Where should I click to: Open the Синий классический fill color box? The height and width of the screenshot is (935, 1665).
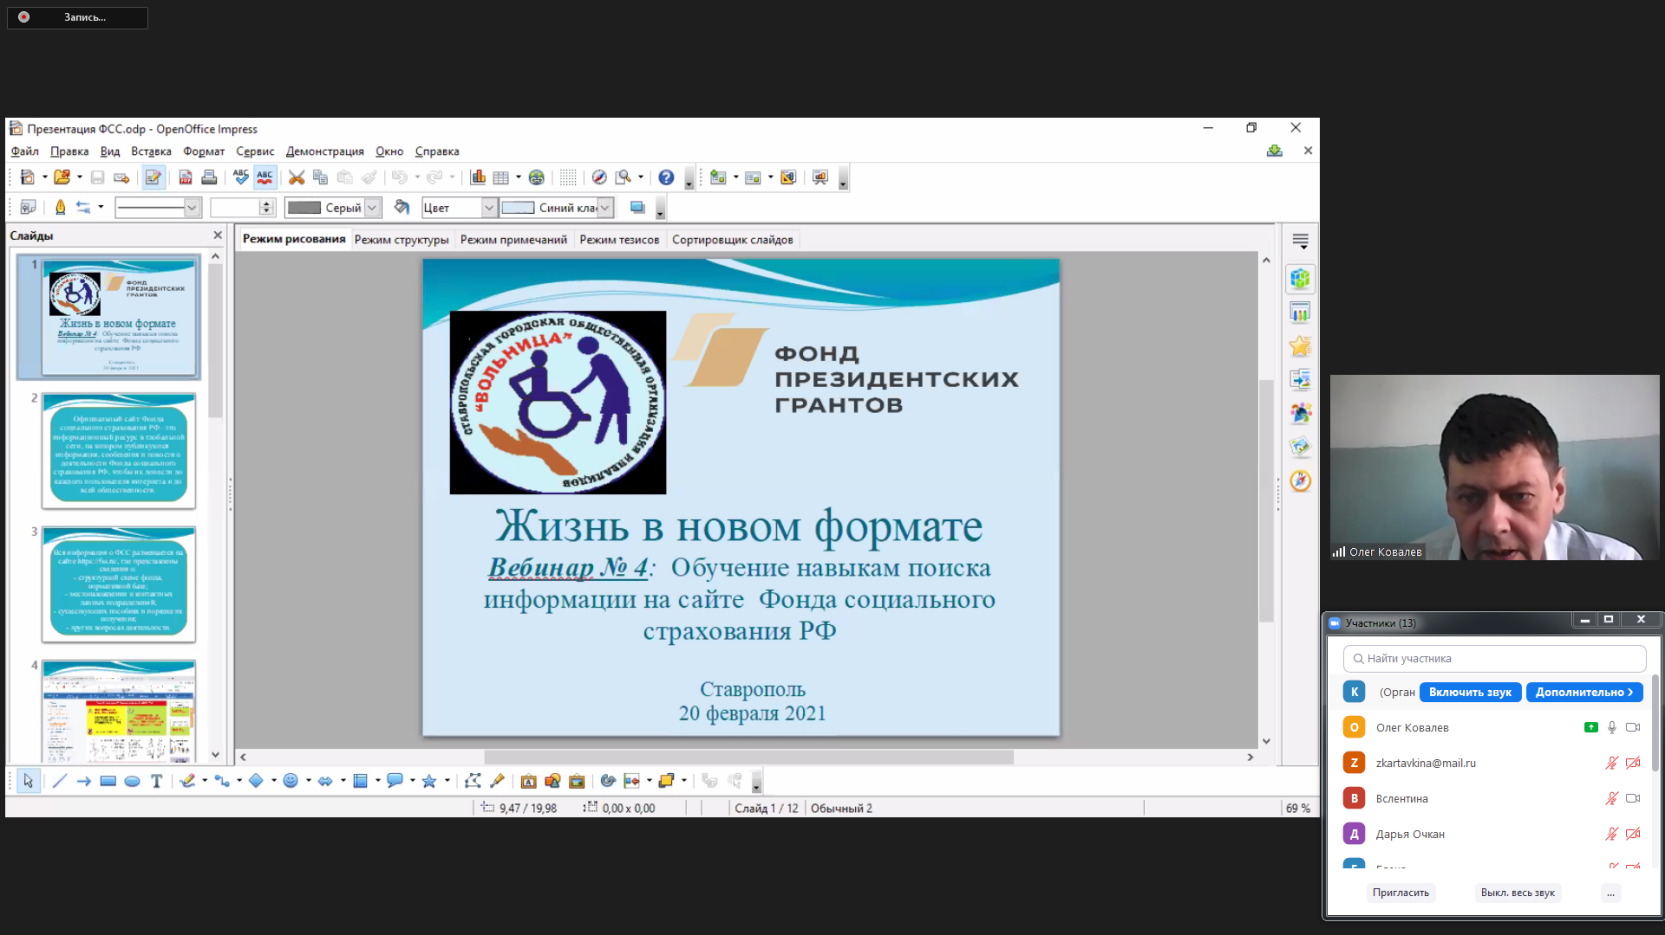pyautogui.click(x=556, y=208)
